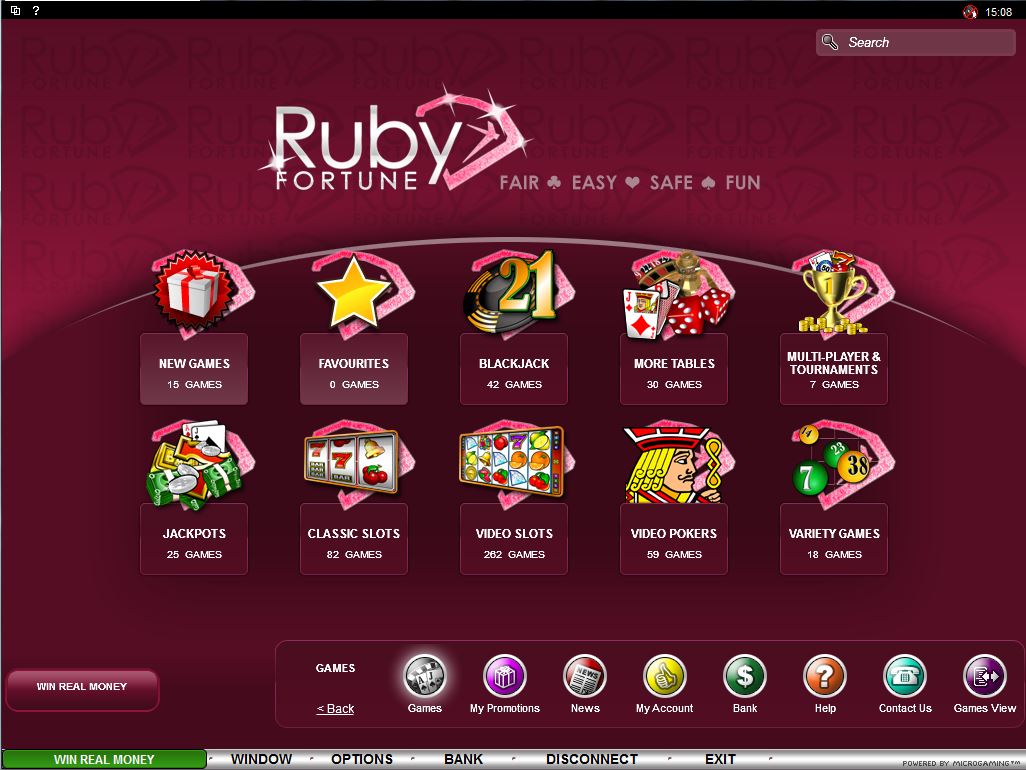The height and width of the screenshot is (770, 1026).
Task: Click the 15:08 clock display
Action: 999,12
